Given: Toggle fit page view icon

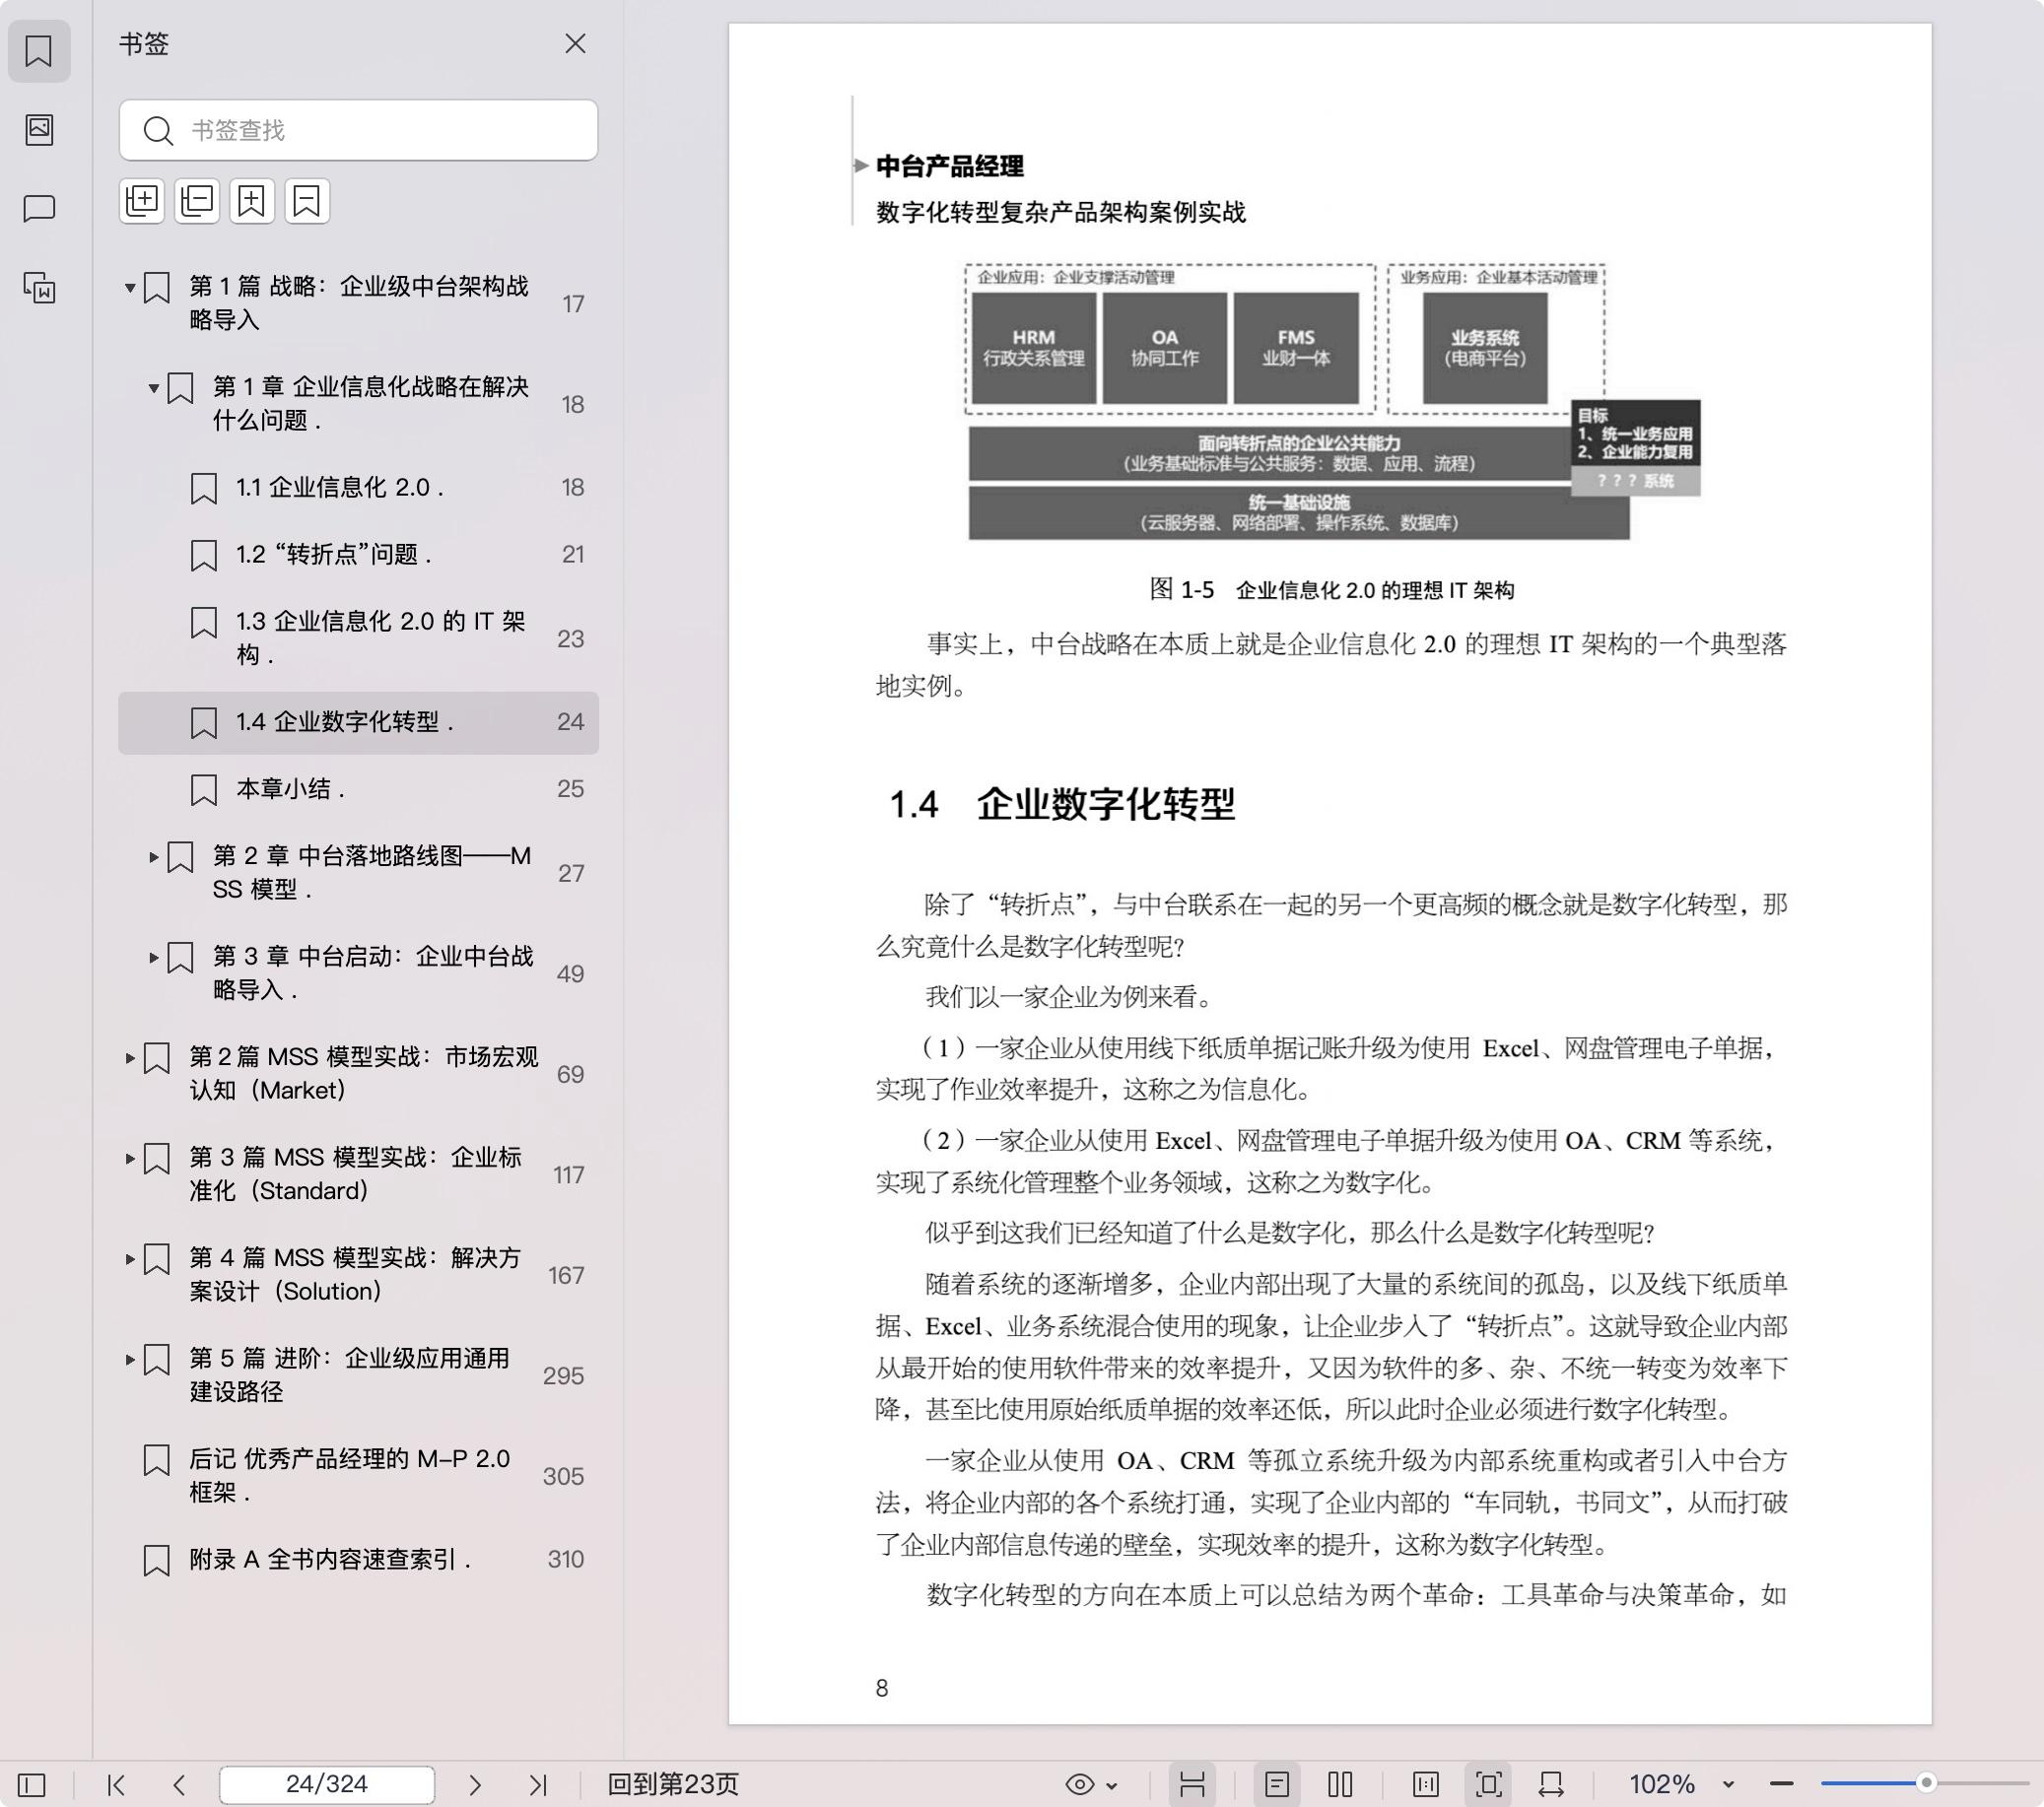Looking at the screenshot, I should pyautogui.click(x=1488, y=1785).
